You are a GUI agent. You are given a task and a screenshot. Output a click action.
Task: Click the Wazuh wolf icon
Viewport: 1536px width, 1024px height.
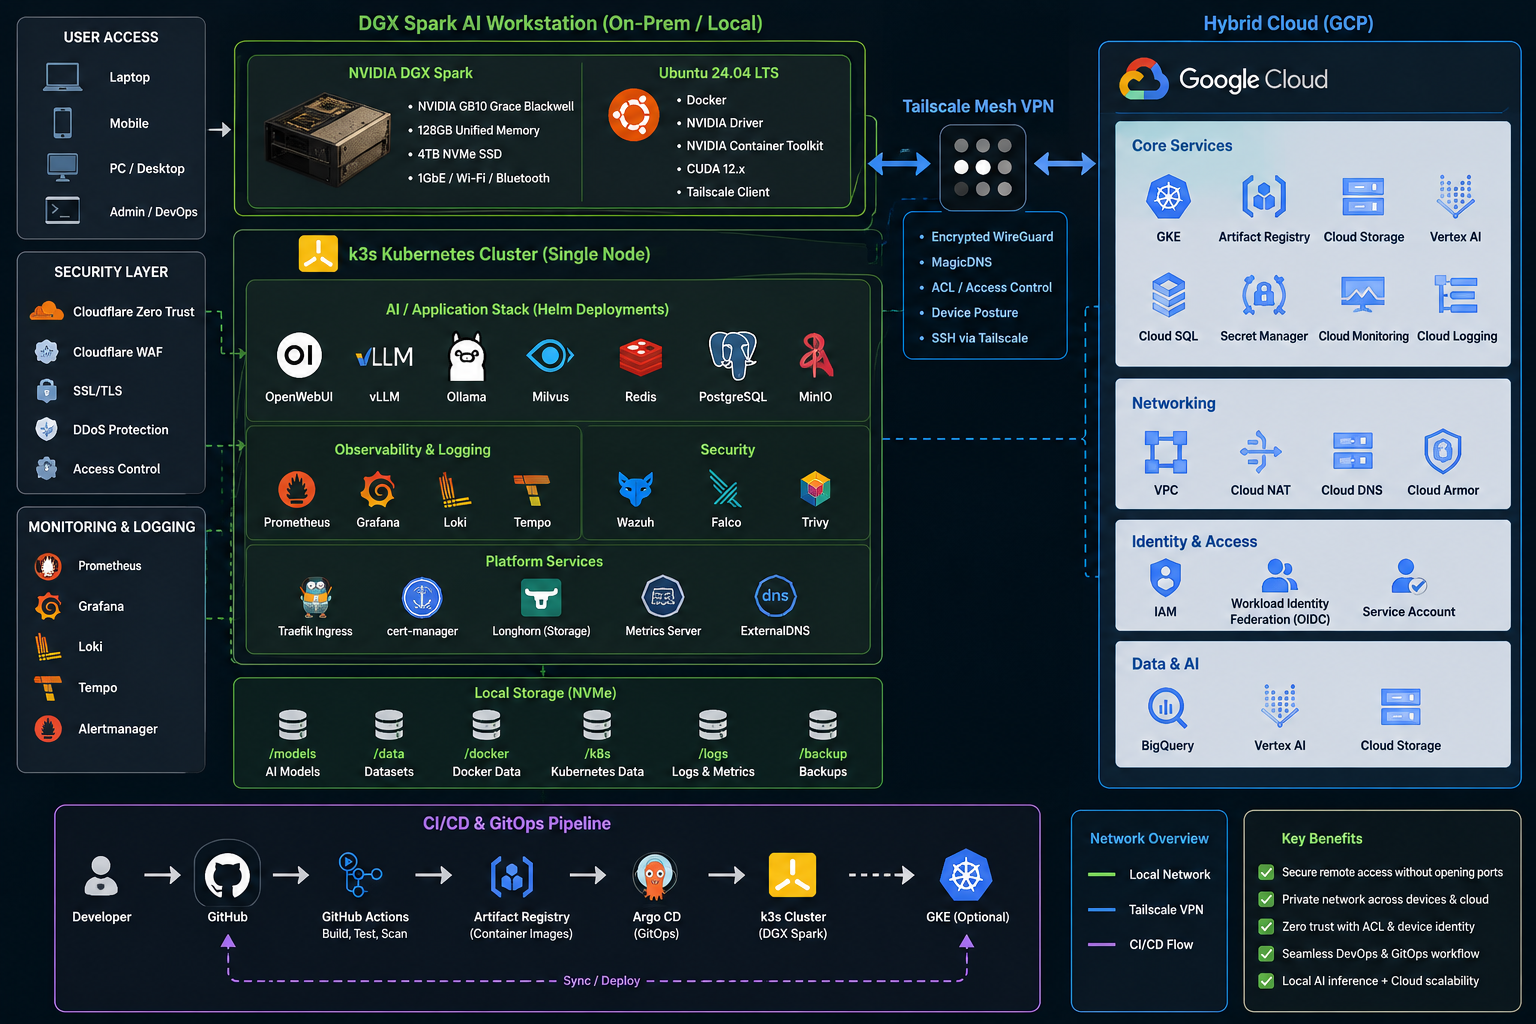click(x=635, y=489)
